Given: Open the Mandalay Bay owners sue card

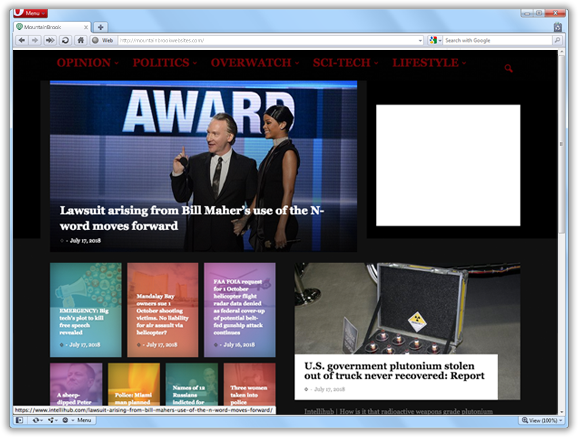Looking at the screenshot, I should coord(163,310).
